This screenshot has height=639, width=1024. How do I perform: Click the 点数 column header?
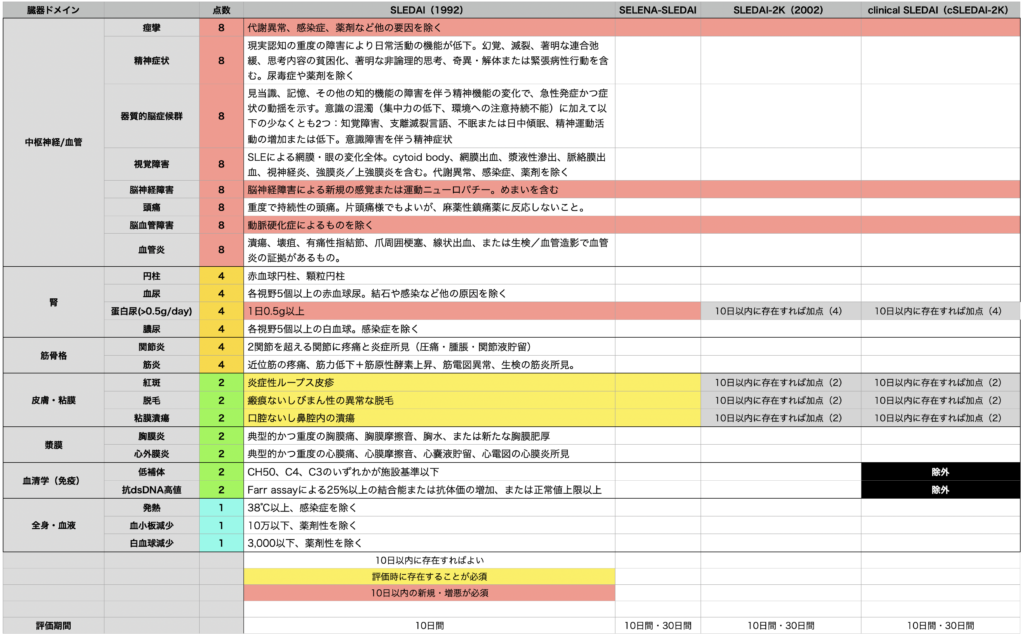click(221, 9)
